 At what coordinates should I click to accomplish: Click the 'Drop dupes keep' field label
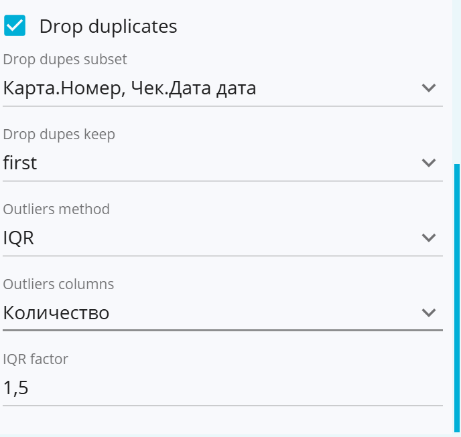[x=59, y=134]
